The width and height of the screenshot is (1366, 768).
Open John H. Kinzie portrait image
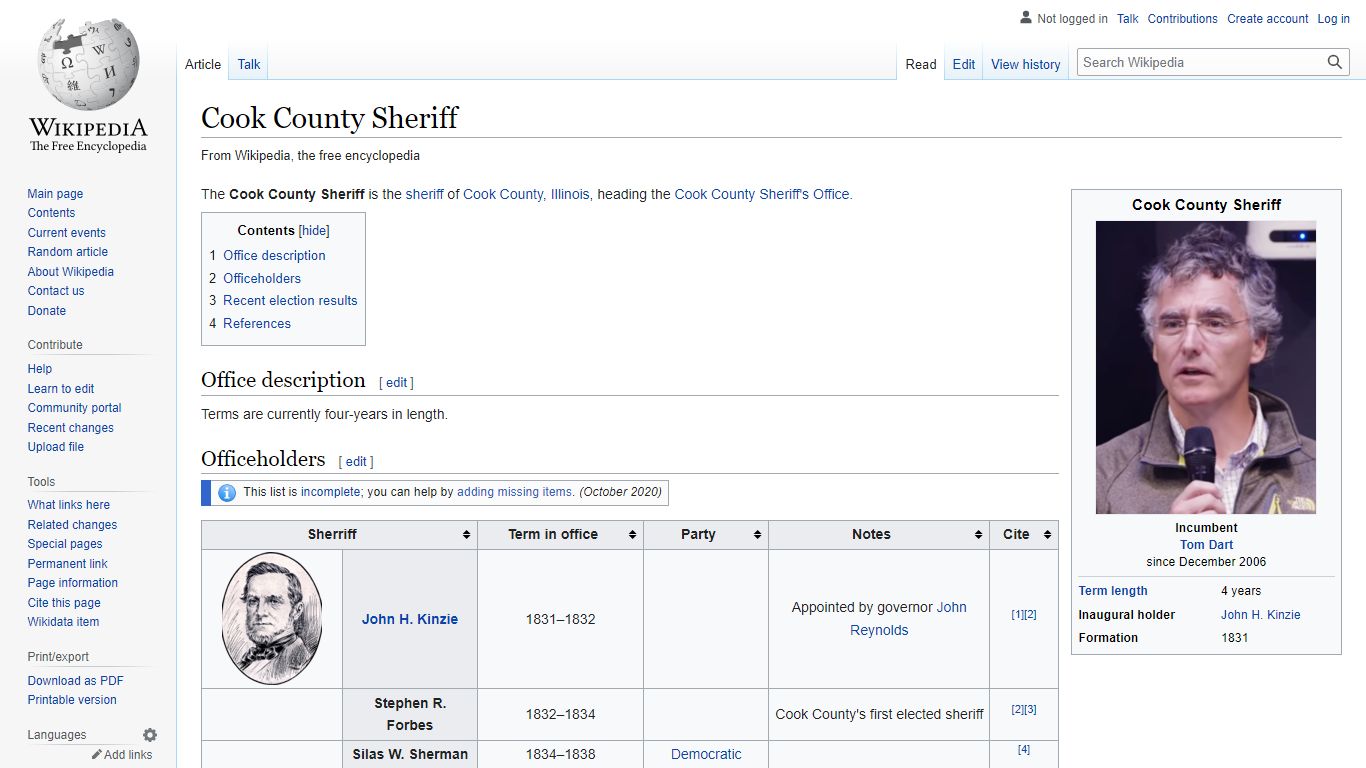[272, 619]
